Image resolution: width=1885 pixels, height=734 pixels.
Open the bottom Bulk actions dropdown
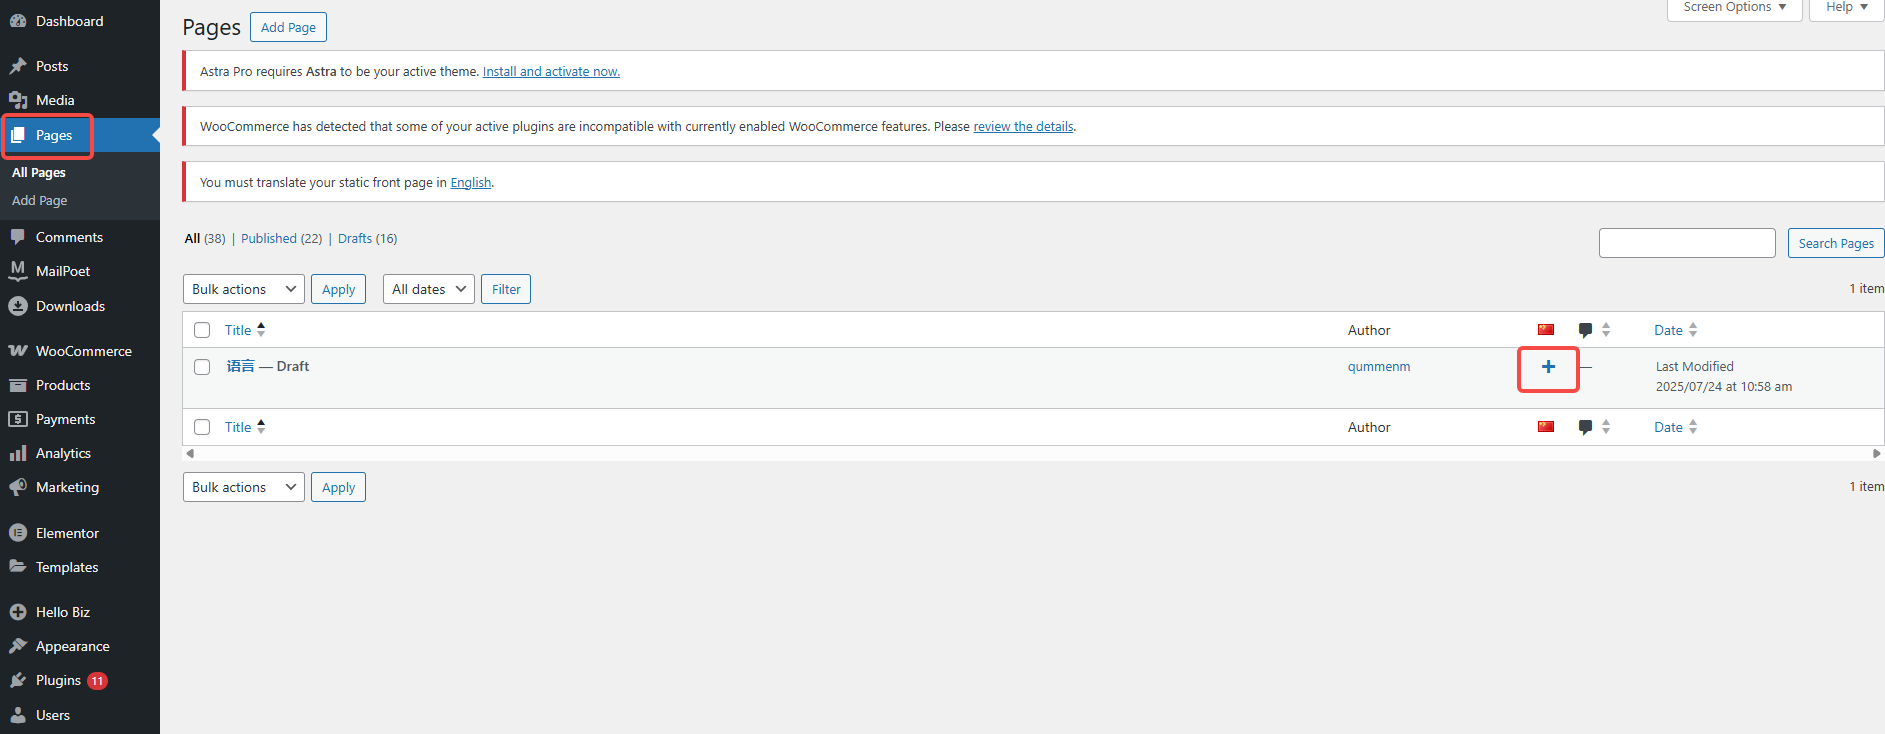coord(244,487)
